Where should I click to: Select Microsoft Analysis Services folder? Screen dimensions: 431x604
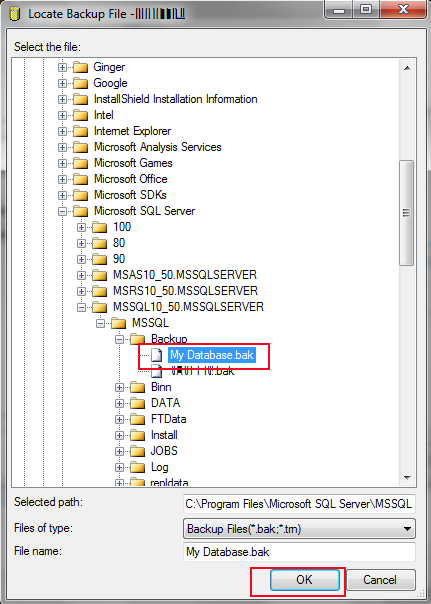point(158,147)
